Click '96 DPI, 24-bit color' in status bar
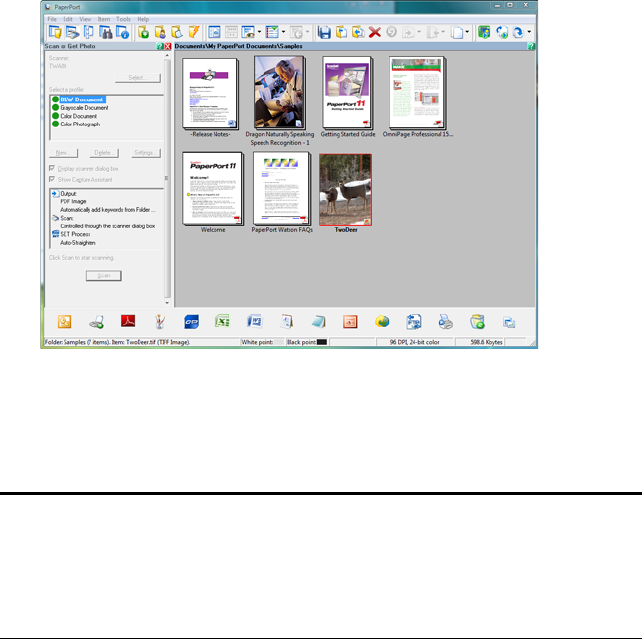642x639 pixels. point(414,342)
